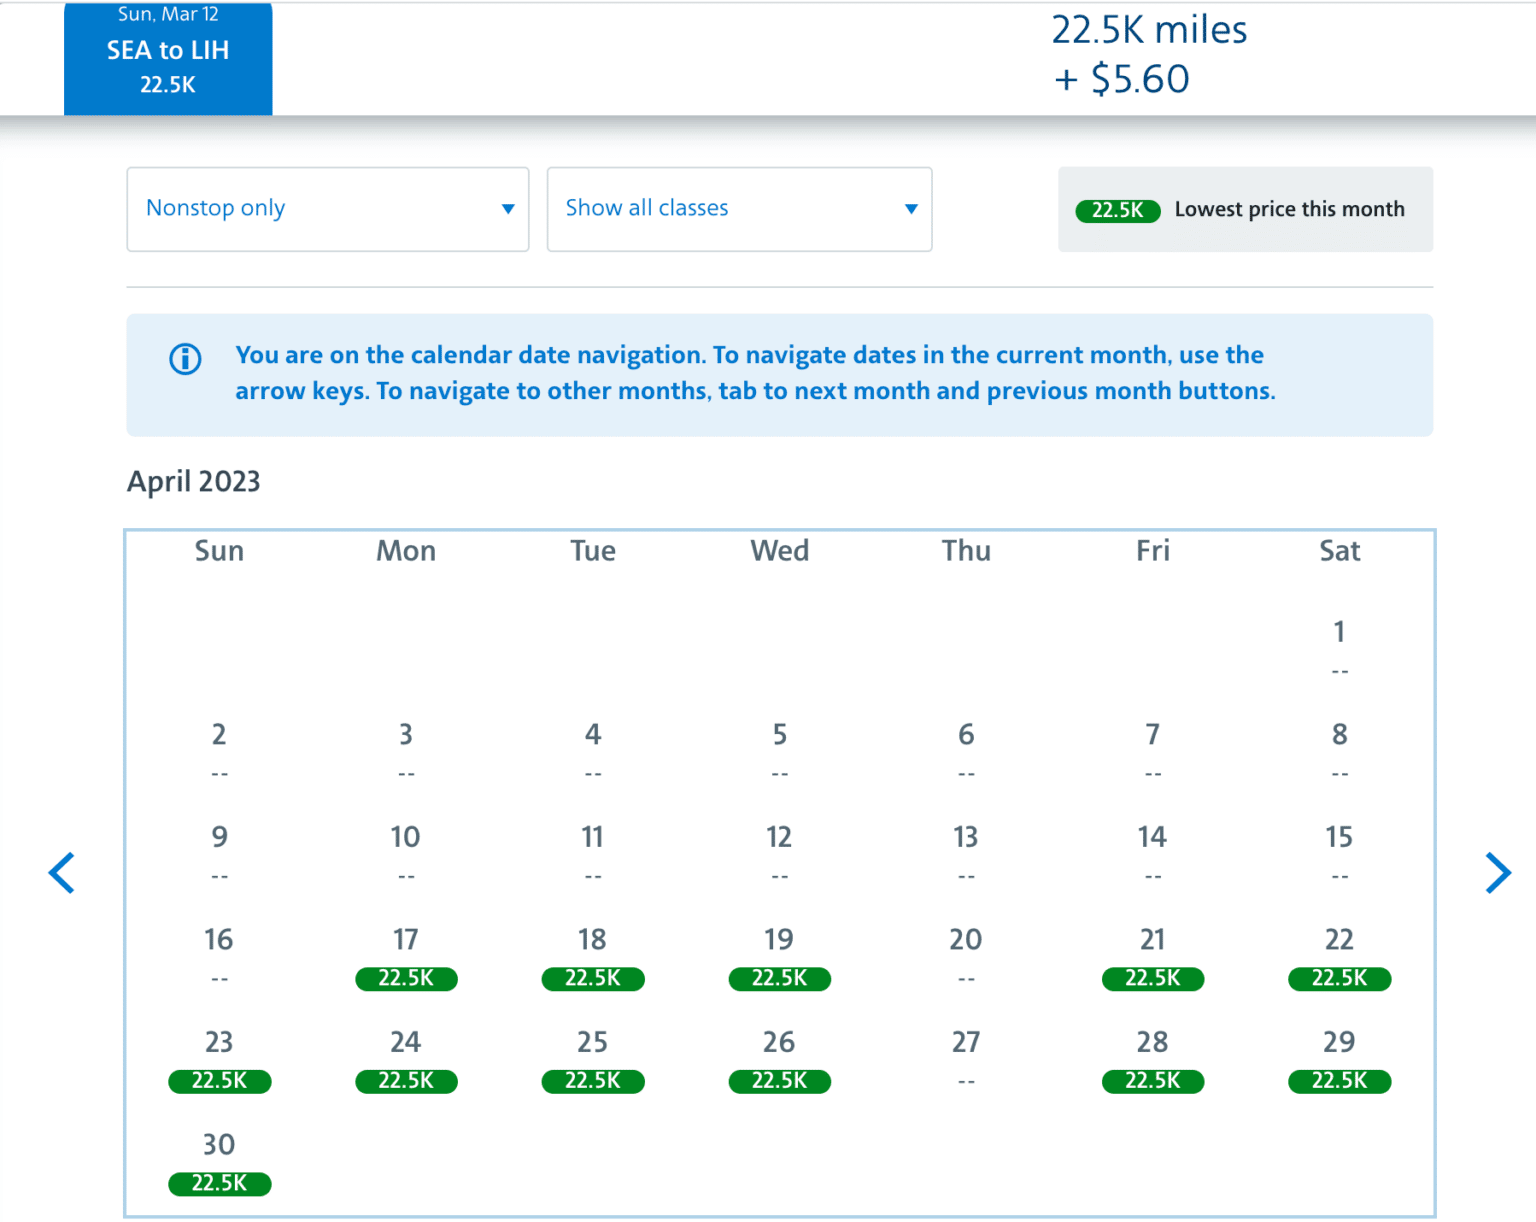Click the right arrow to view next month

point(1499,873)
